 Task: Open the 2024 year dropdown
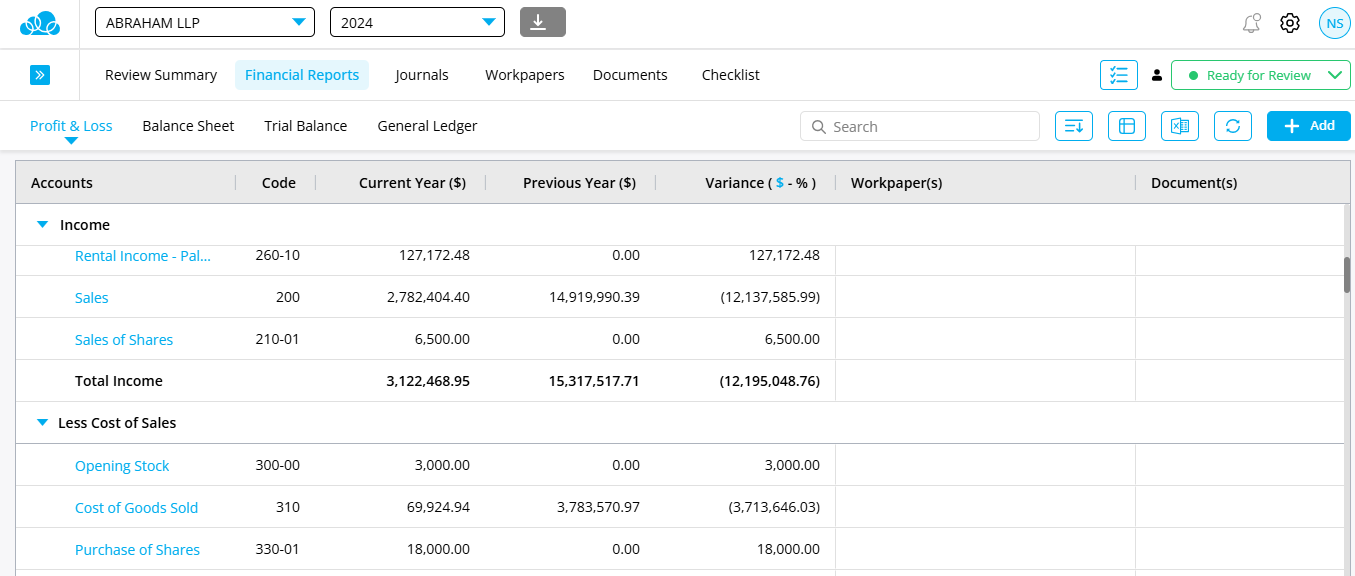point(417,22)
